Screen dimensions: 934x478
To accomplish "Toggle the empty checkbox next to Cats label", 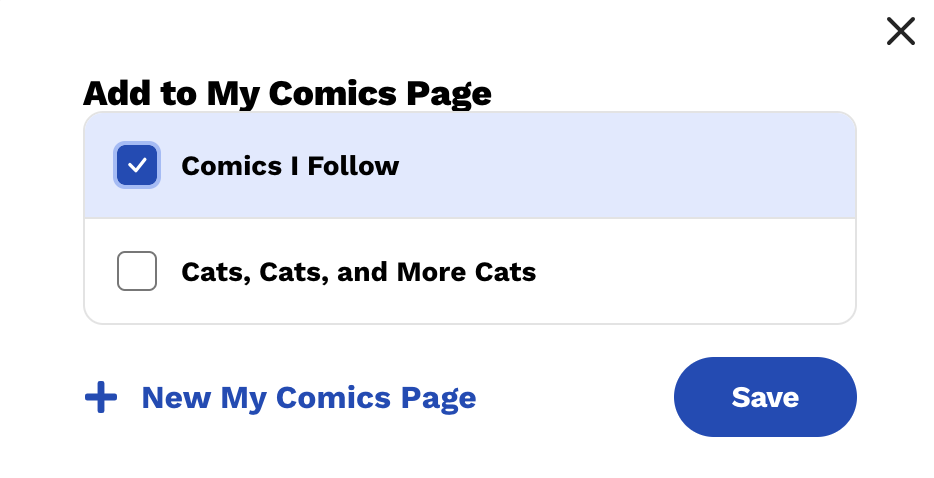I will point(137,271).
